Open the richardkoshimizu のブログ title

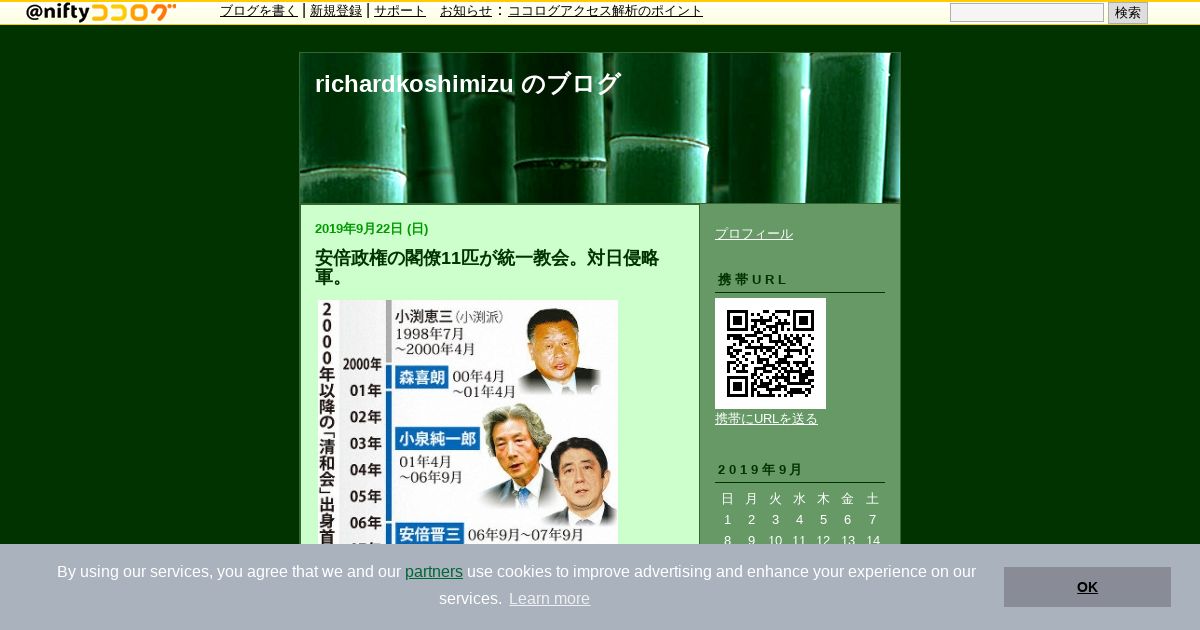(x=468, y=84)
